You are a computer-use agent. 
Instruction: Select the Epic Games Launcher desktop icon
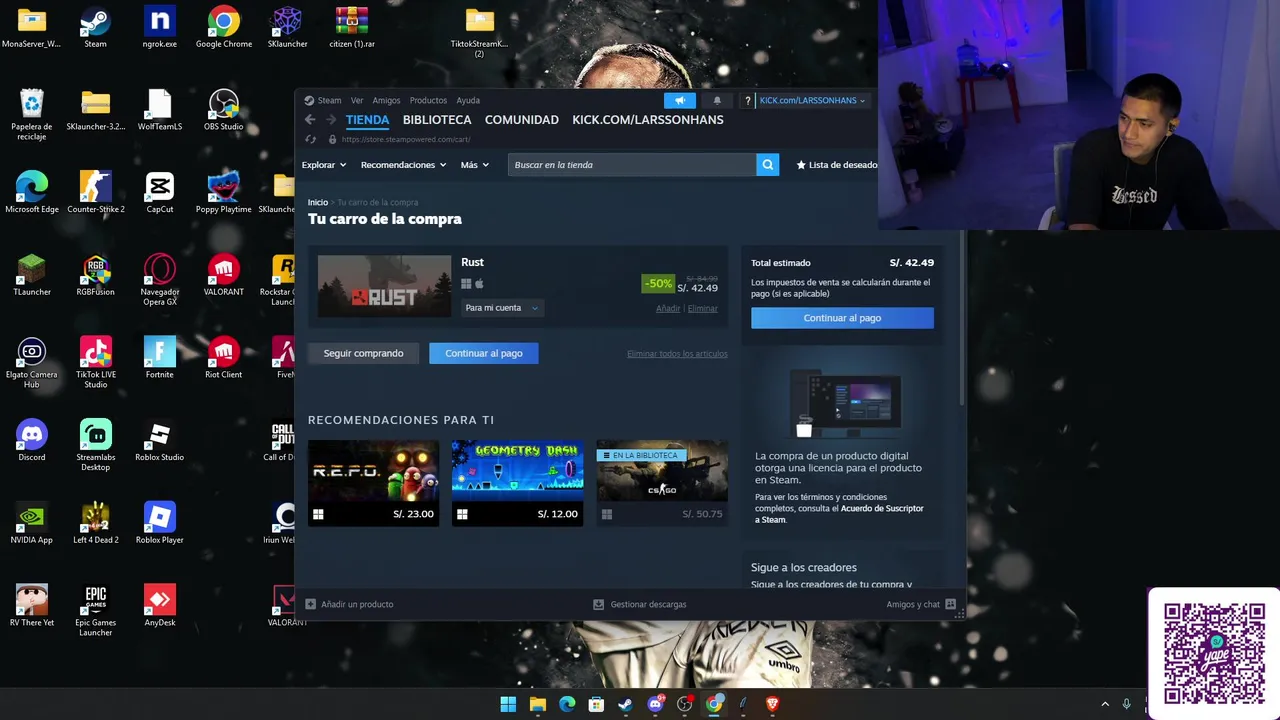96,611
